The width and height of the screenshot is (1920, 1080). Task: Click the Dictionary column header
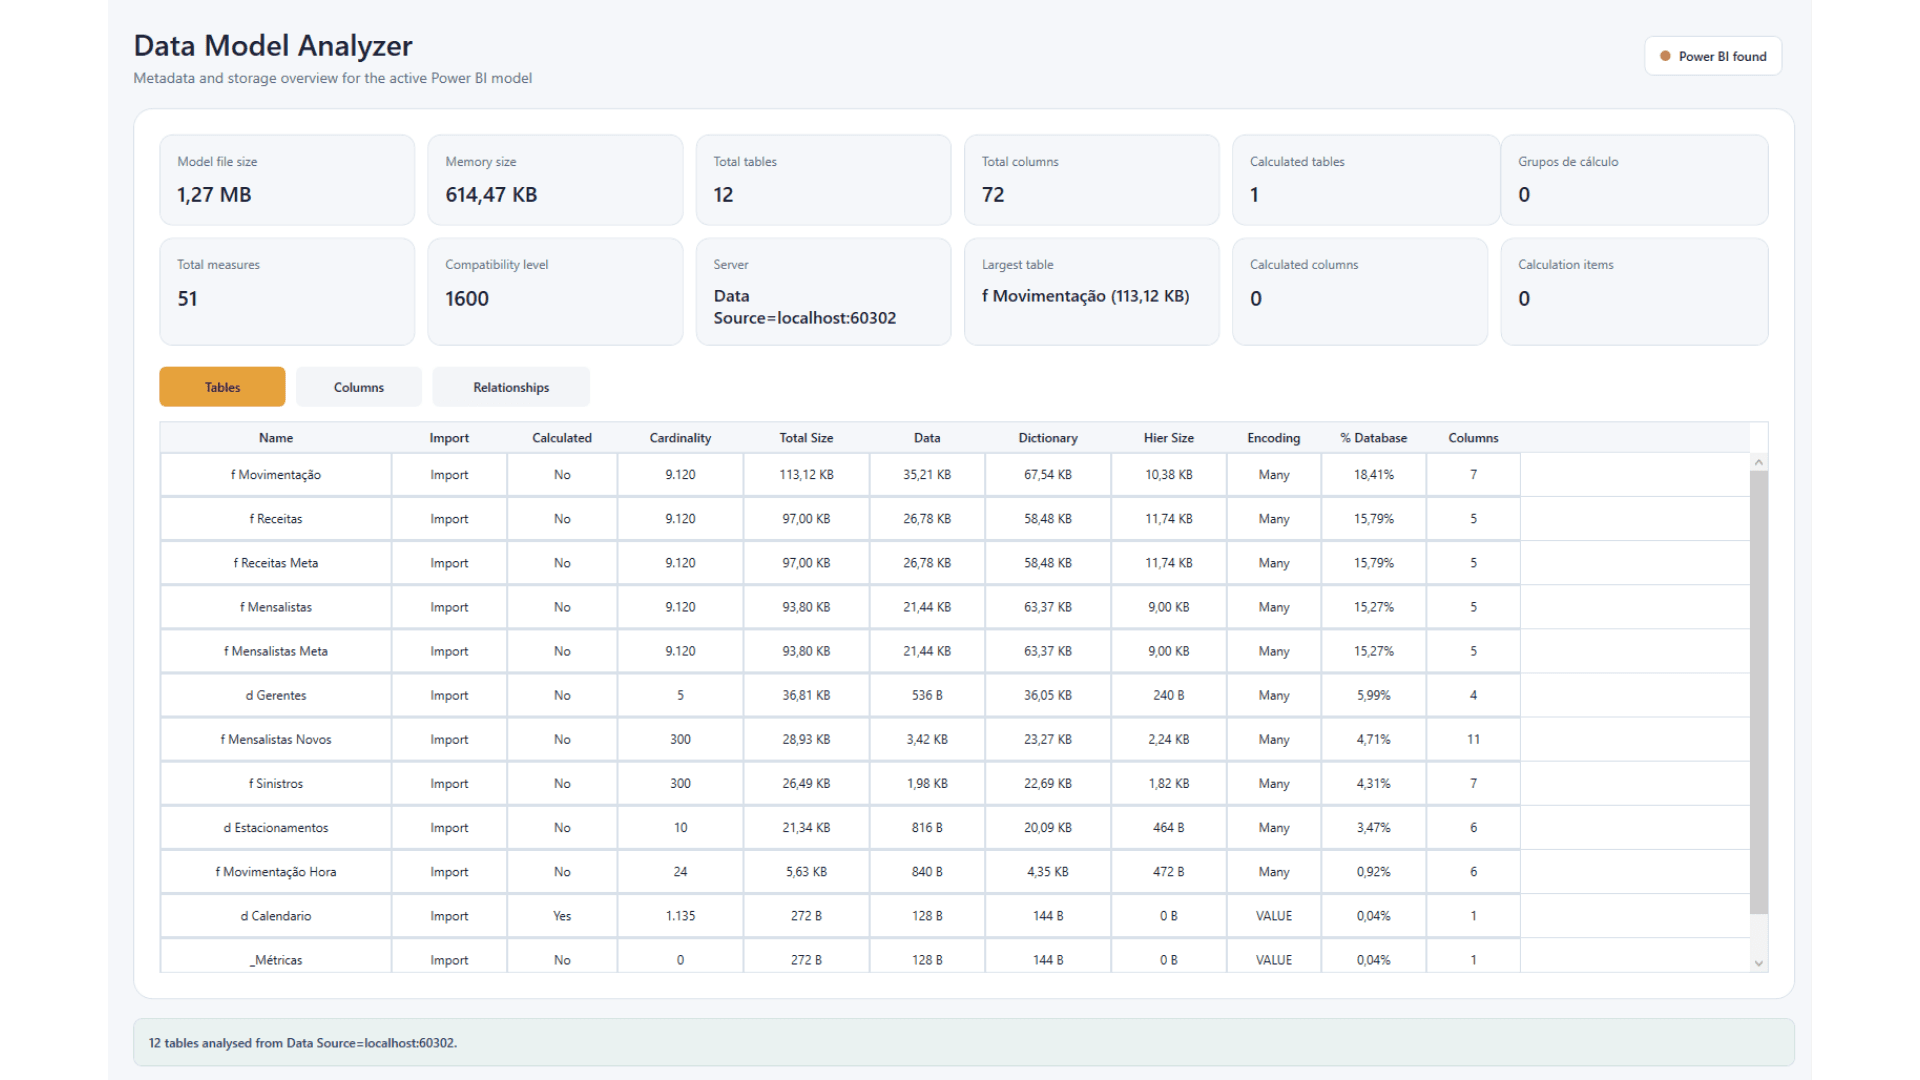pyautogui.click(x=1048, y=438)
